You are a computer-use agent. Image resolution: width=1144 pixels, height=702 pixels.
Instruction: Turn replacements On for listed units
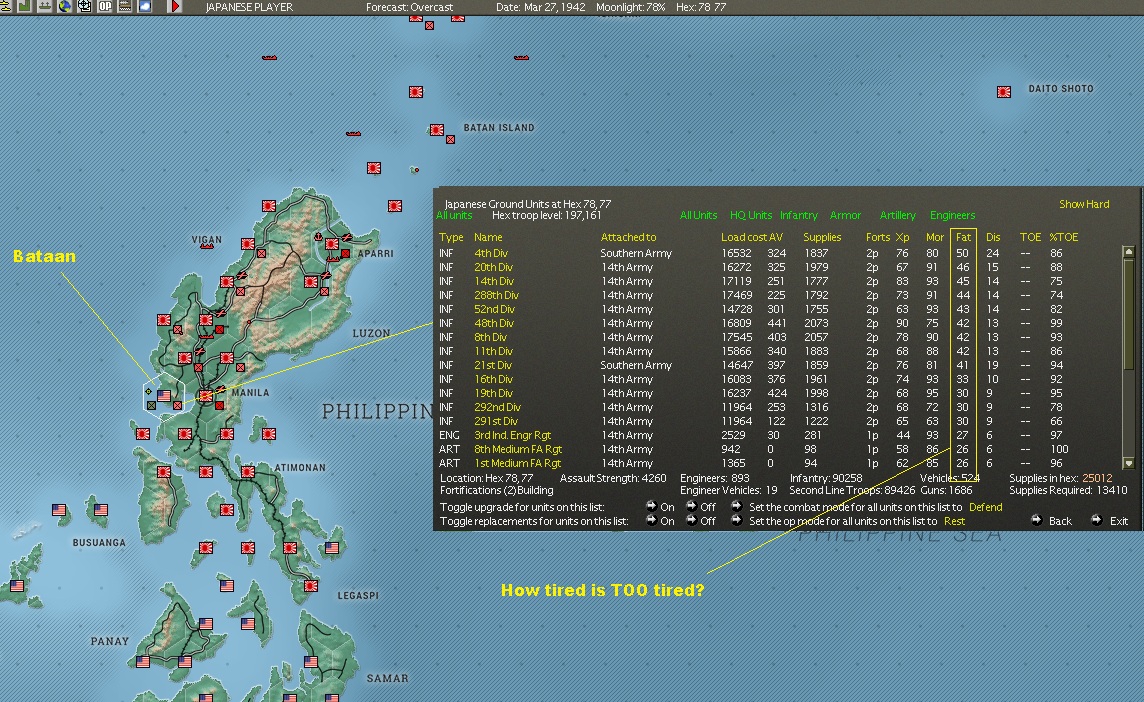[651, 521]
